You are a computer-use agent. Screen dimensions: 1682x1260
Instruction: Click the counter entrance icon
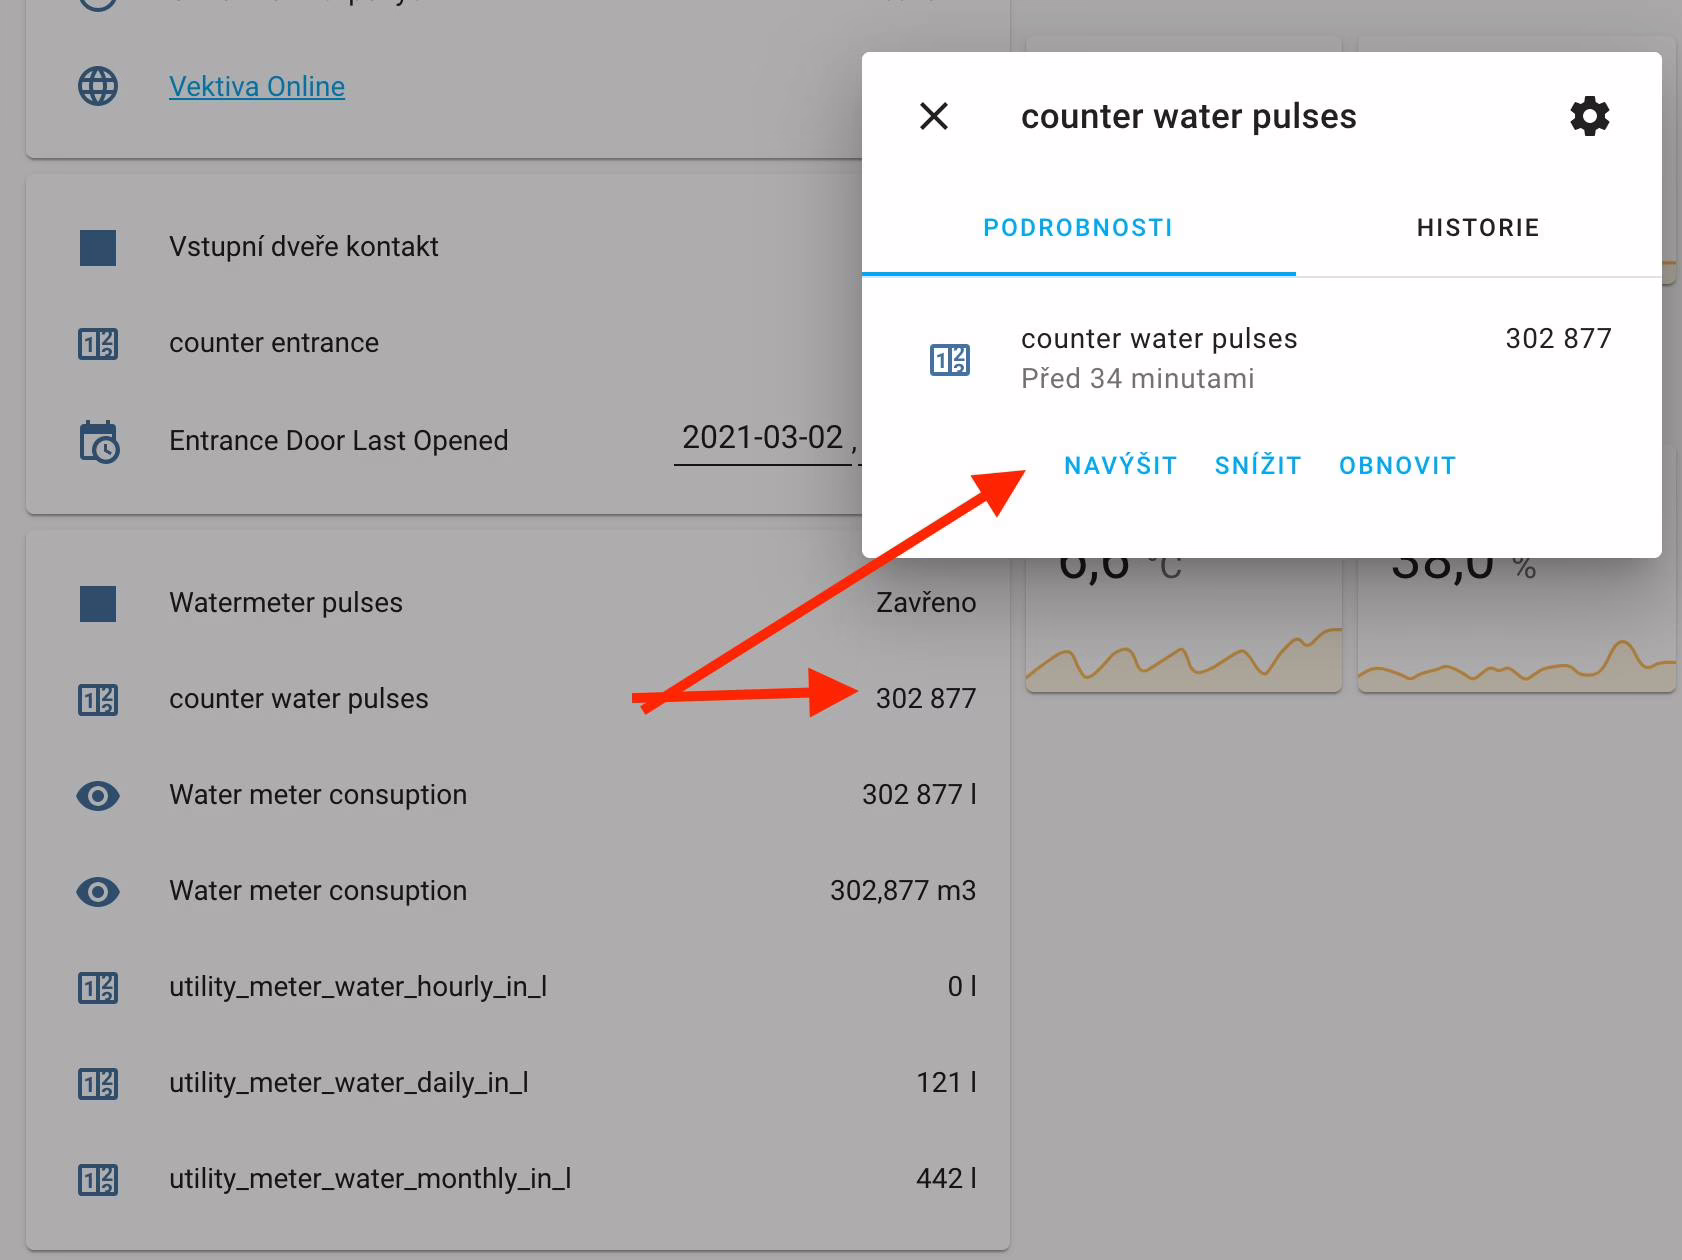pyautogui.click(x=98, y=344)
